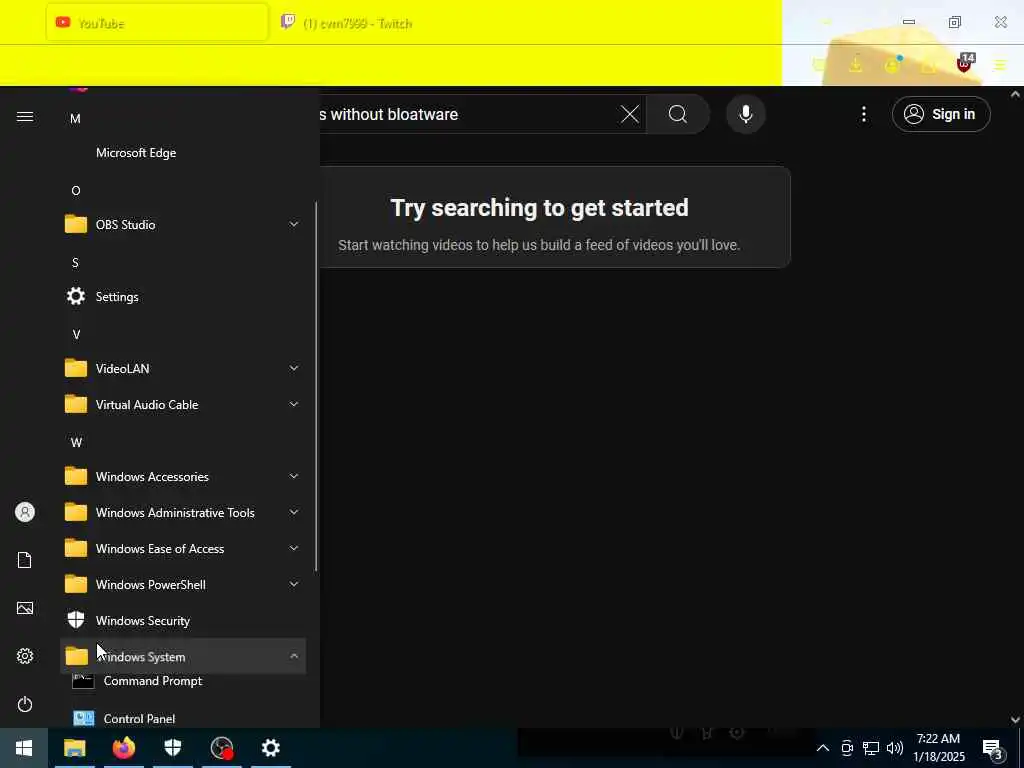Launch Command Prompt

(183, 681)
